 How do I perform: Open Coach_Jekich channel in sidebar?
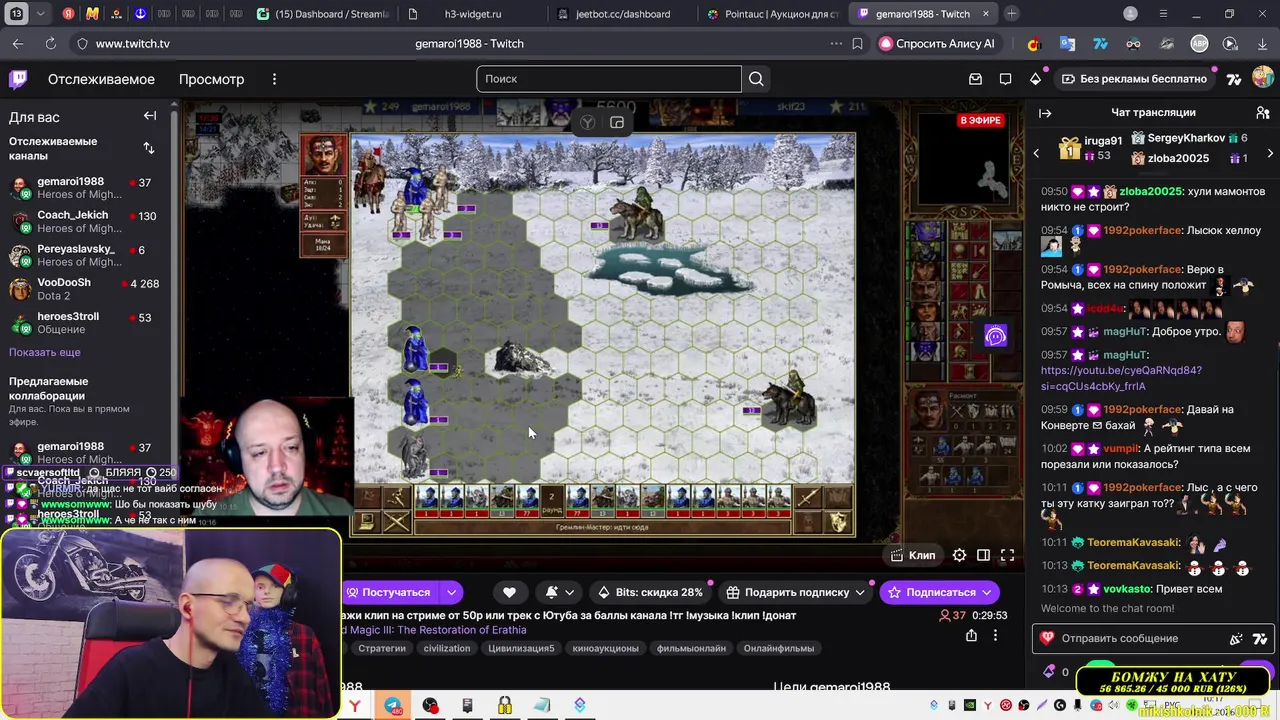coord(85,222)
